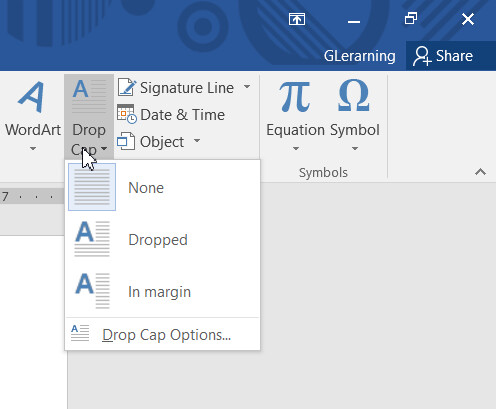Open the Symbol omega icon
The height and width of the screenshot is (409, 496).
pos(354,96)
